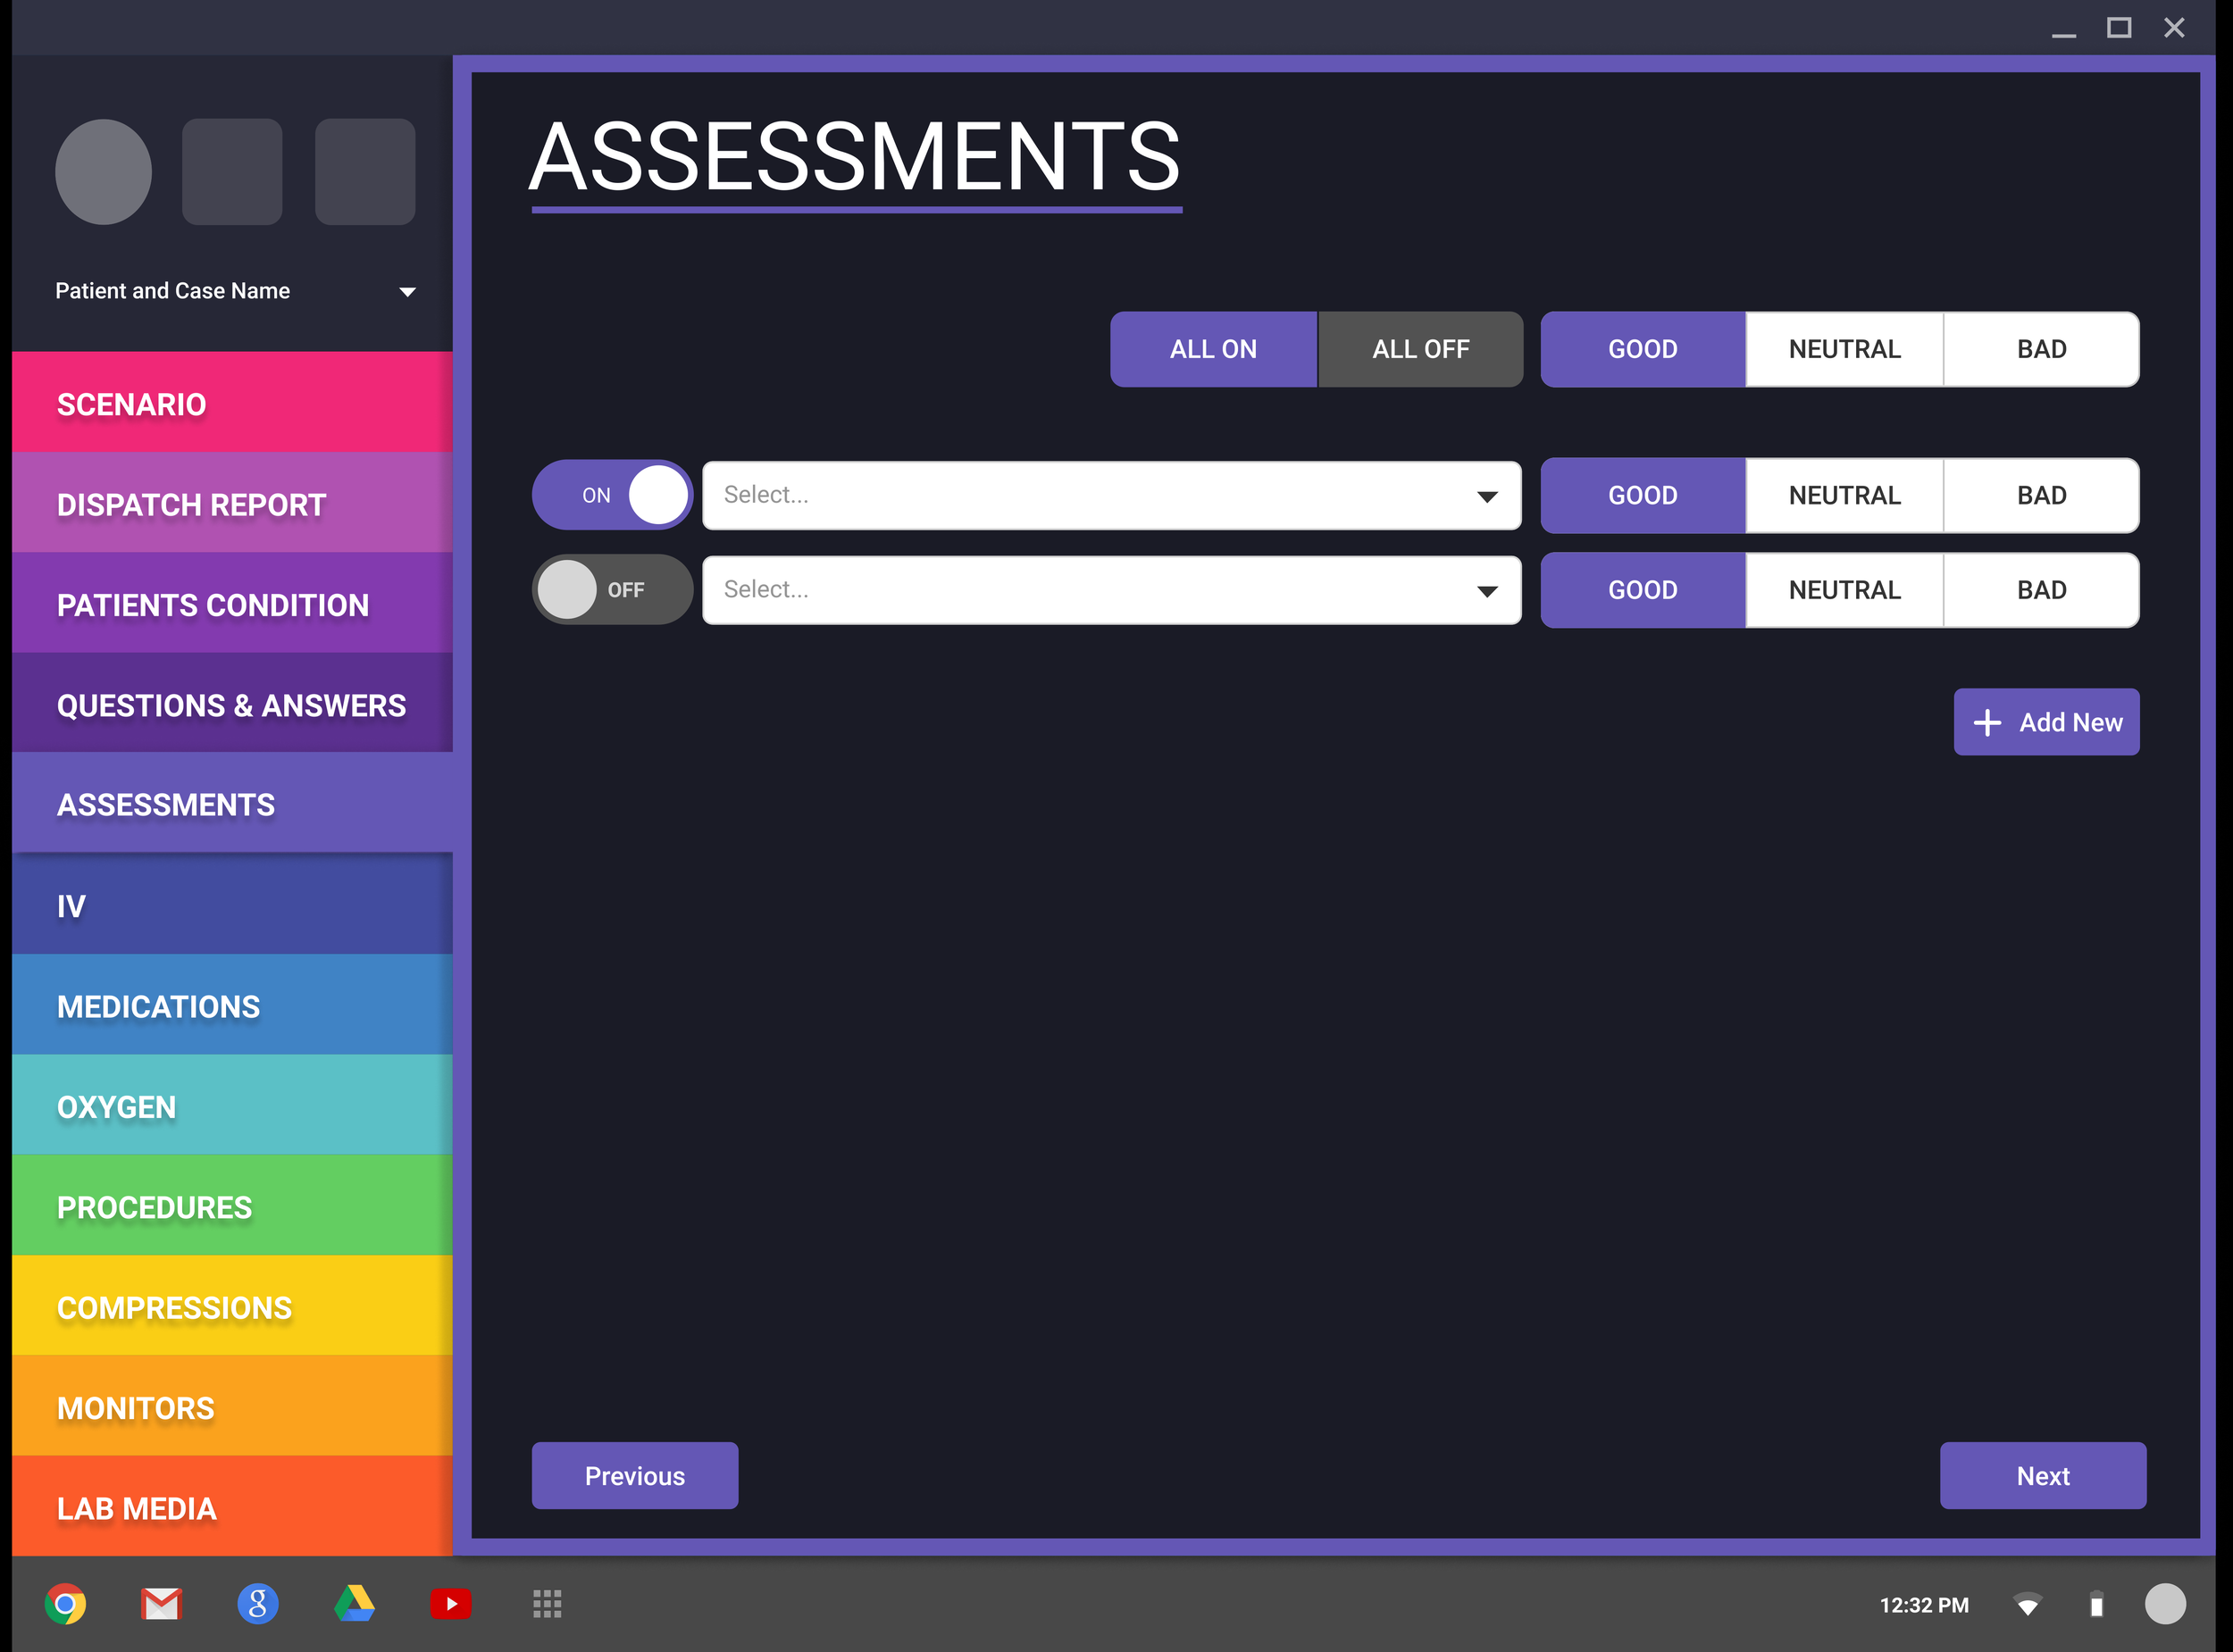
Task: Launch the Google search app
Action: tap(258, 1605)
